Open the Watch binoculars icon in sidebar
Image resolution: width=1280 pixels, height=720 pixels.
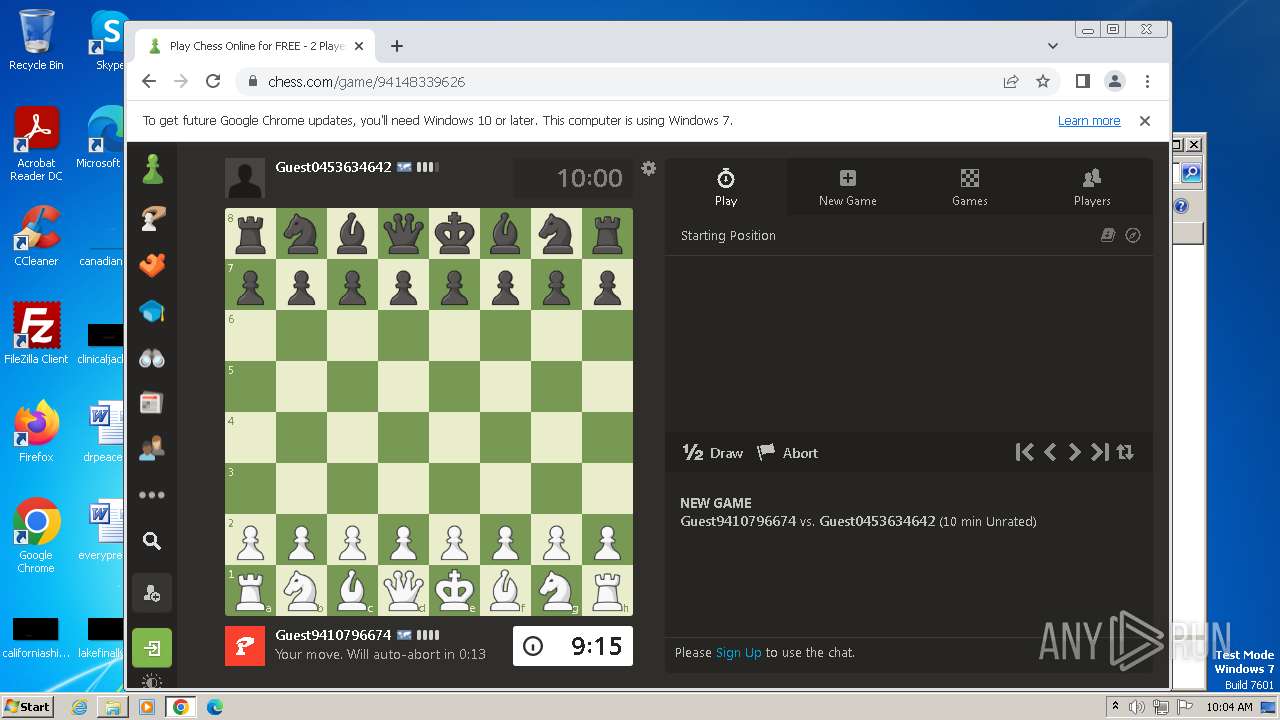152,358
